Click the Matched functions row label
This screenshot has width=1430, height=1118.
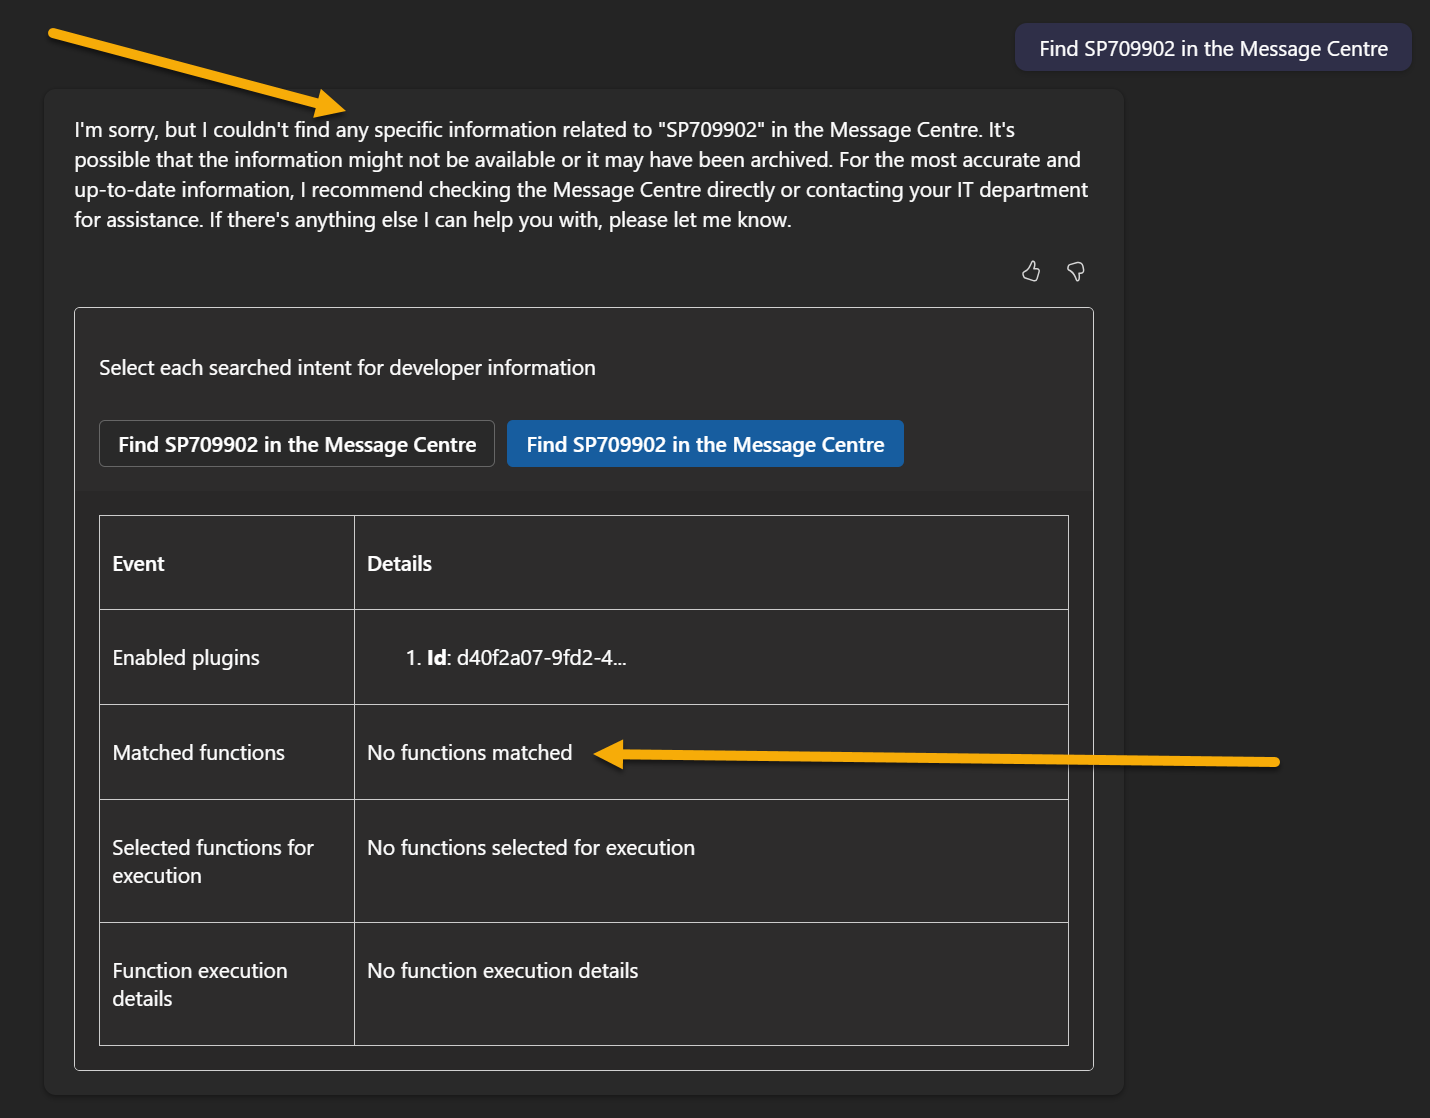198,753
